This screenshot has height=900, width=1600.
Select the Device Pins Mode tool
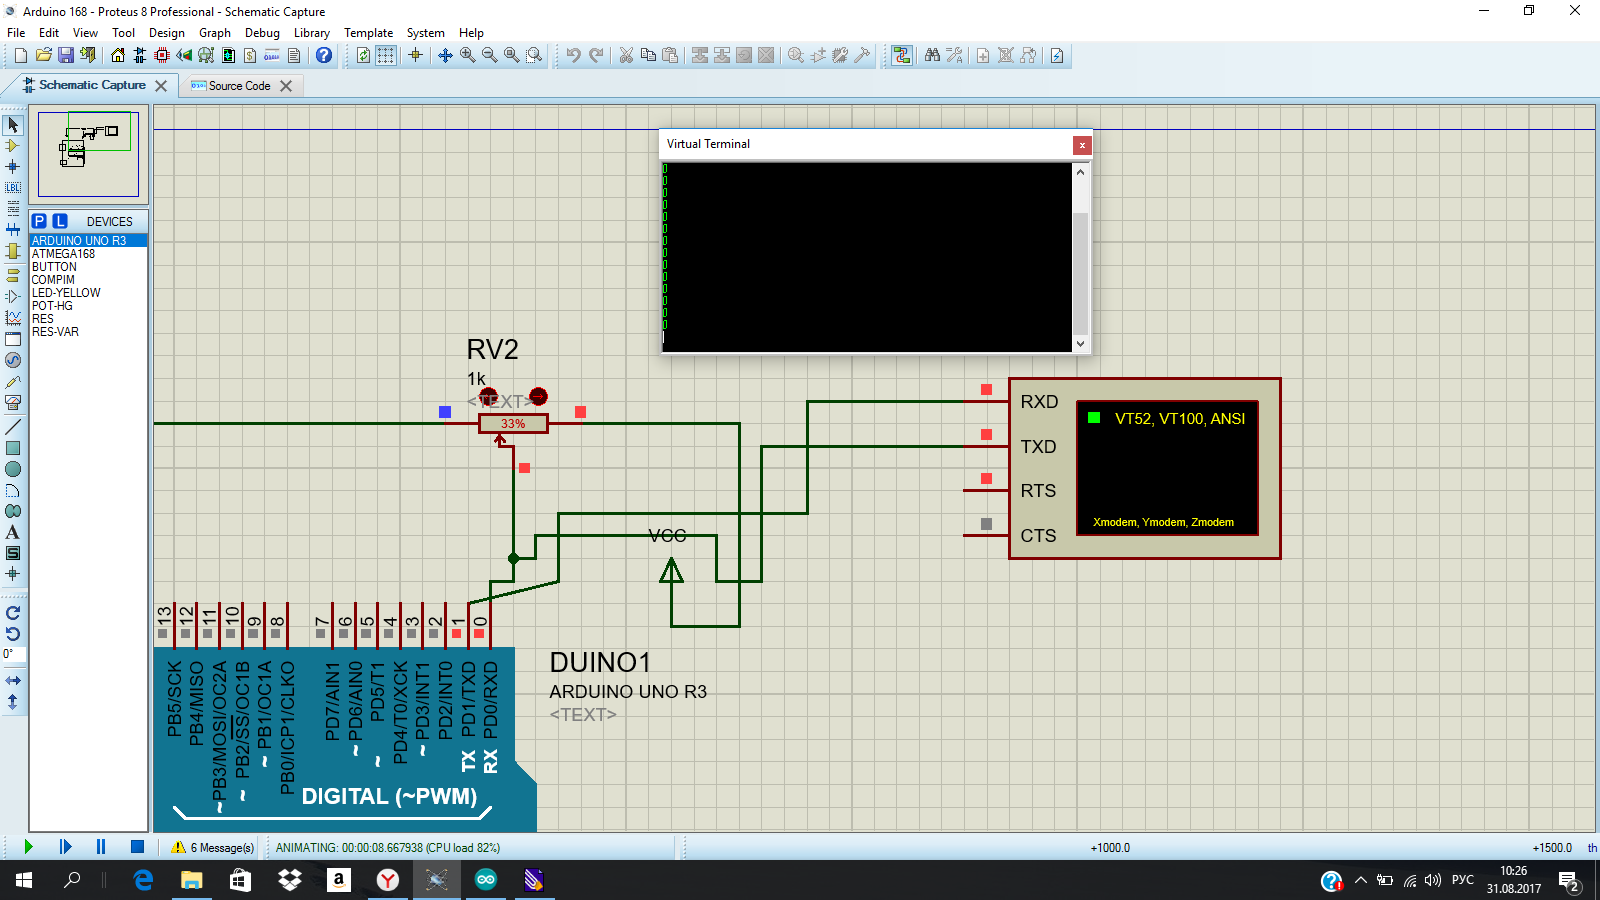click(x=13, y=296)
